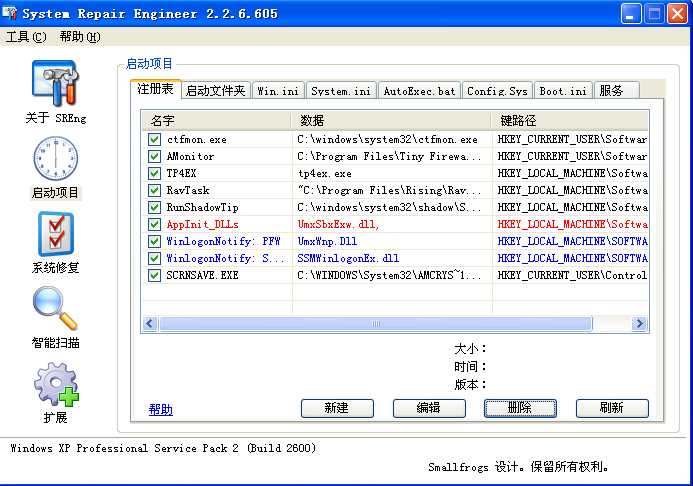Click the tp4ex.exe data cell
693x486 pixels.
325,174
